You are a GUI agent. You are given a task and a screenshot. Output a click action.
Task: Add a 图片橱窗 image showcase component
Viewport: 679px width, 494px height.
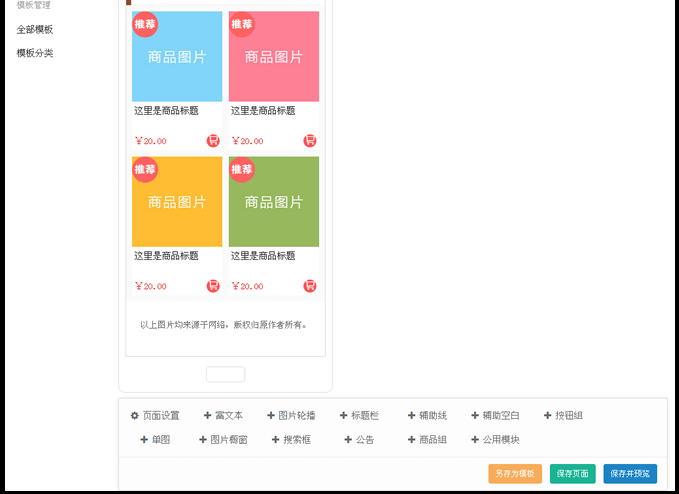coord(223,439)
